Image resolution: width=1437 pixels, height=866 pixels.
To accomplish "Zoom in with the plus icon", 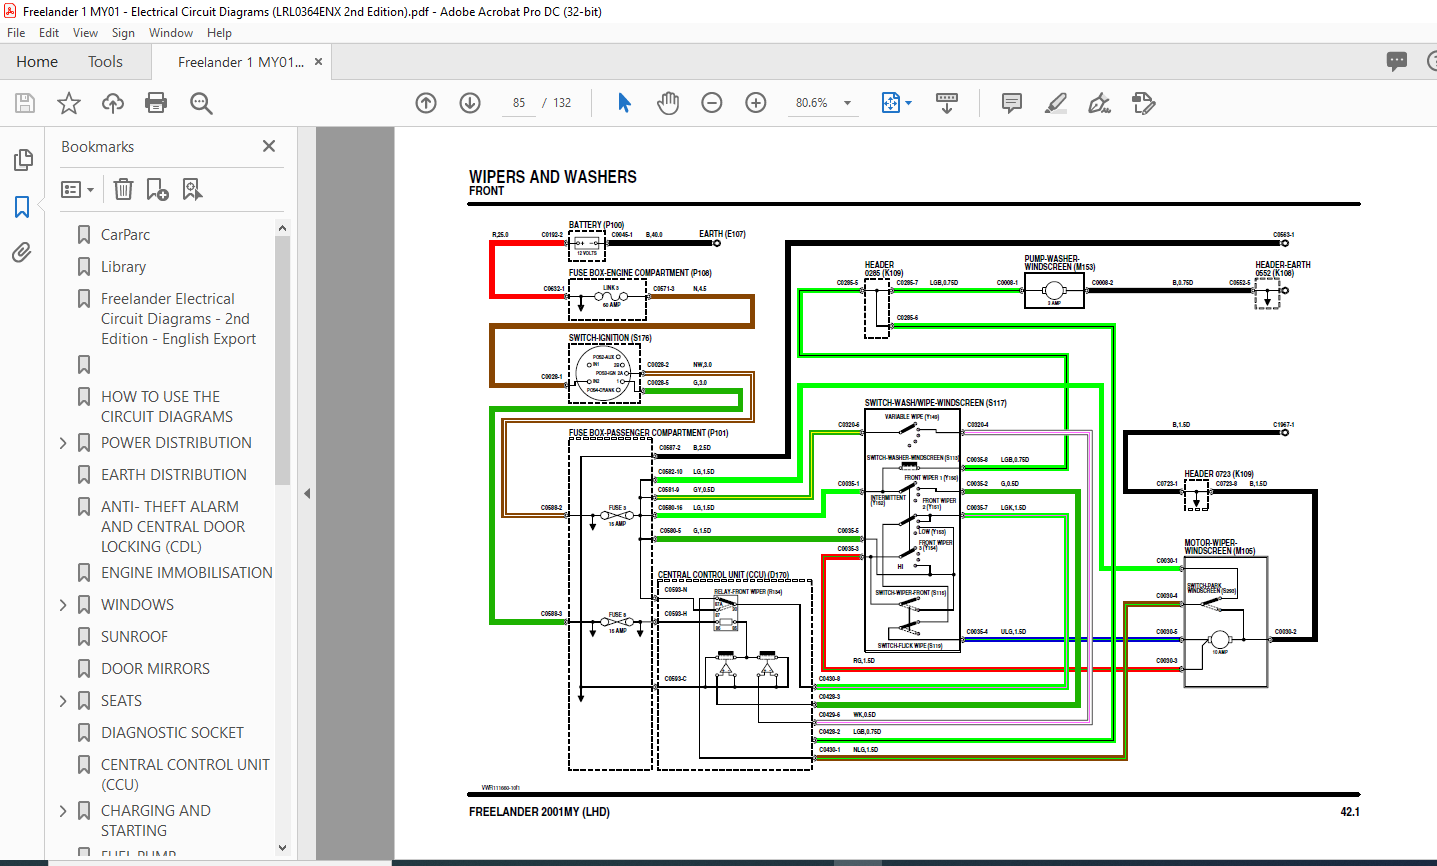I will pos(756,103).
